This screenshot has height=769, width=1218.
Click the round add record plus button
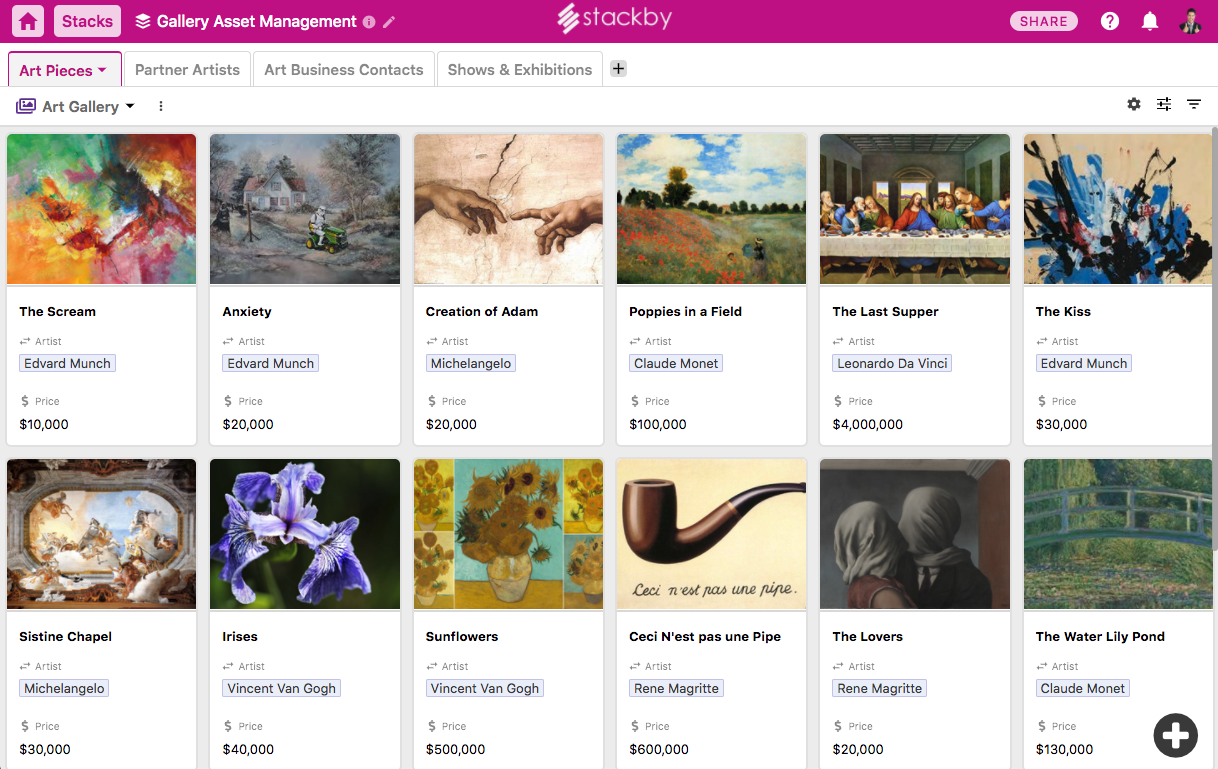coord(1175,735)
